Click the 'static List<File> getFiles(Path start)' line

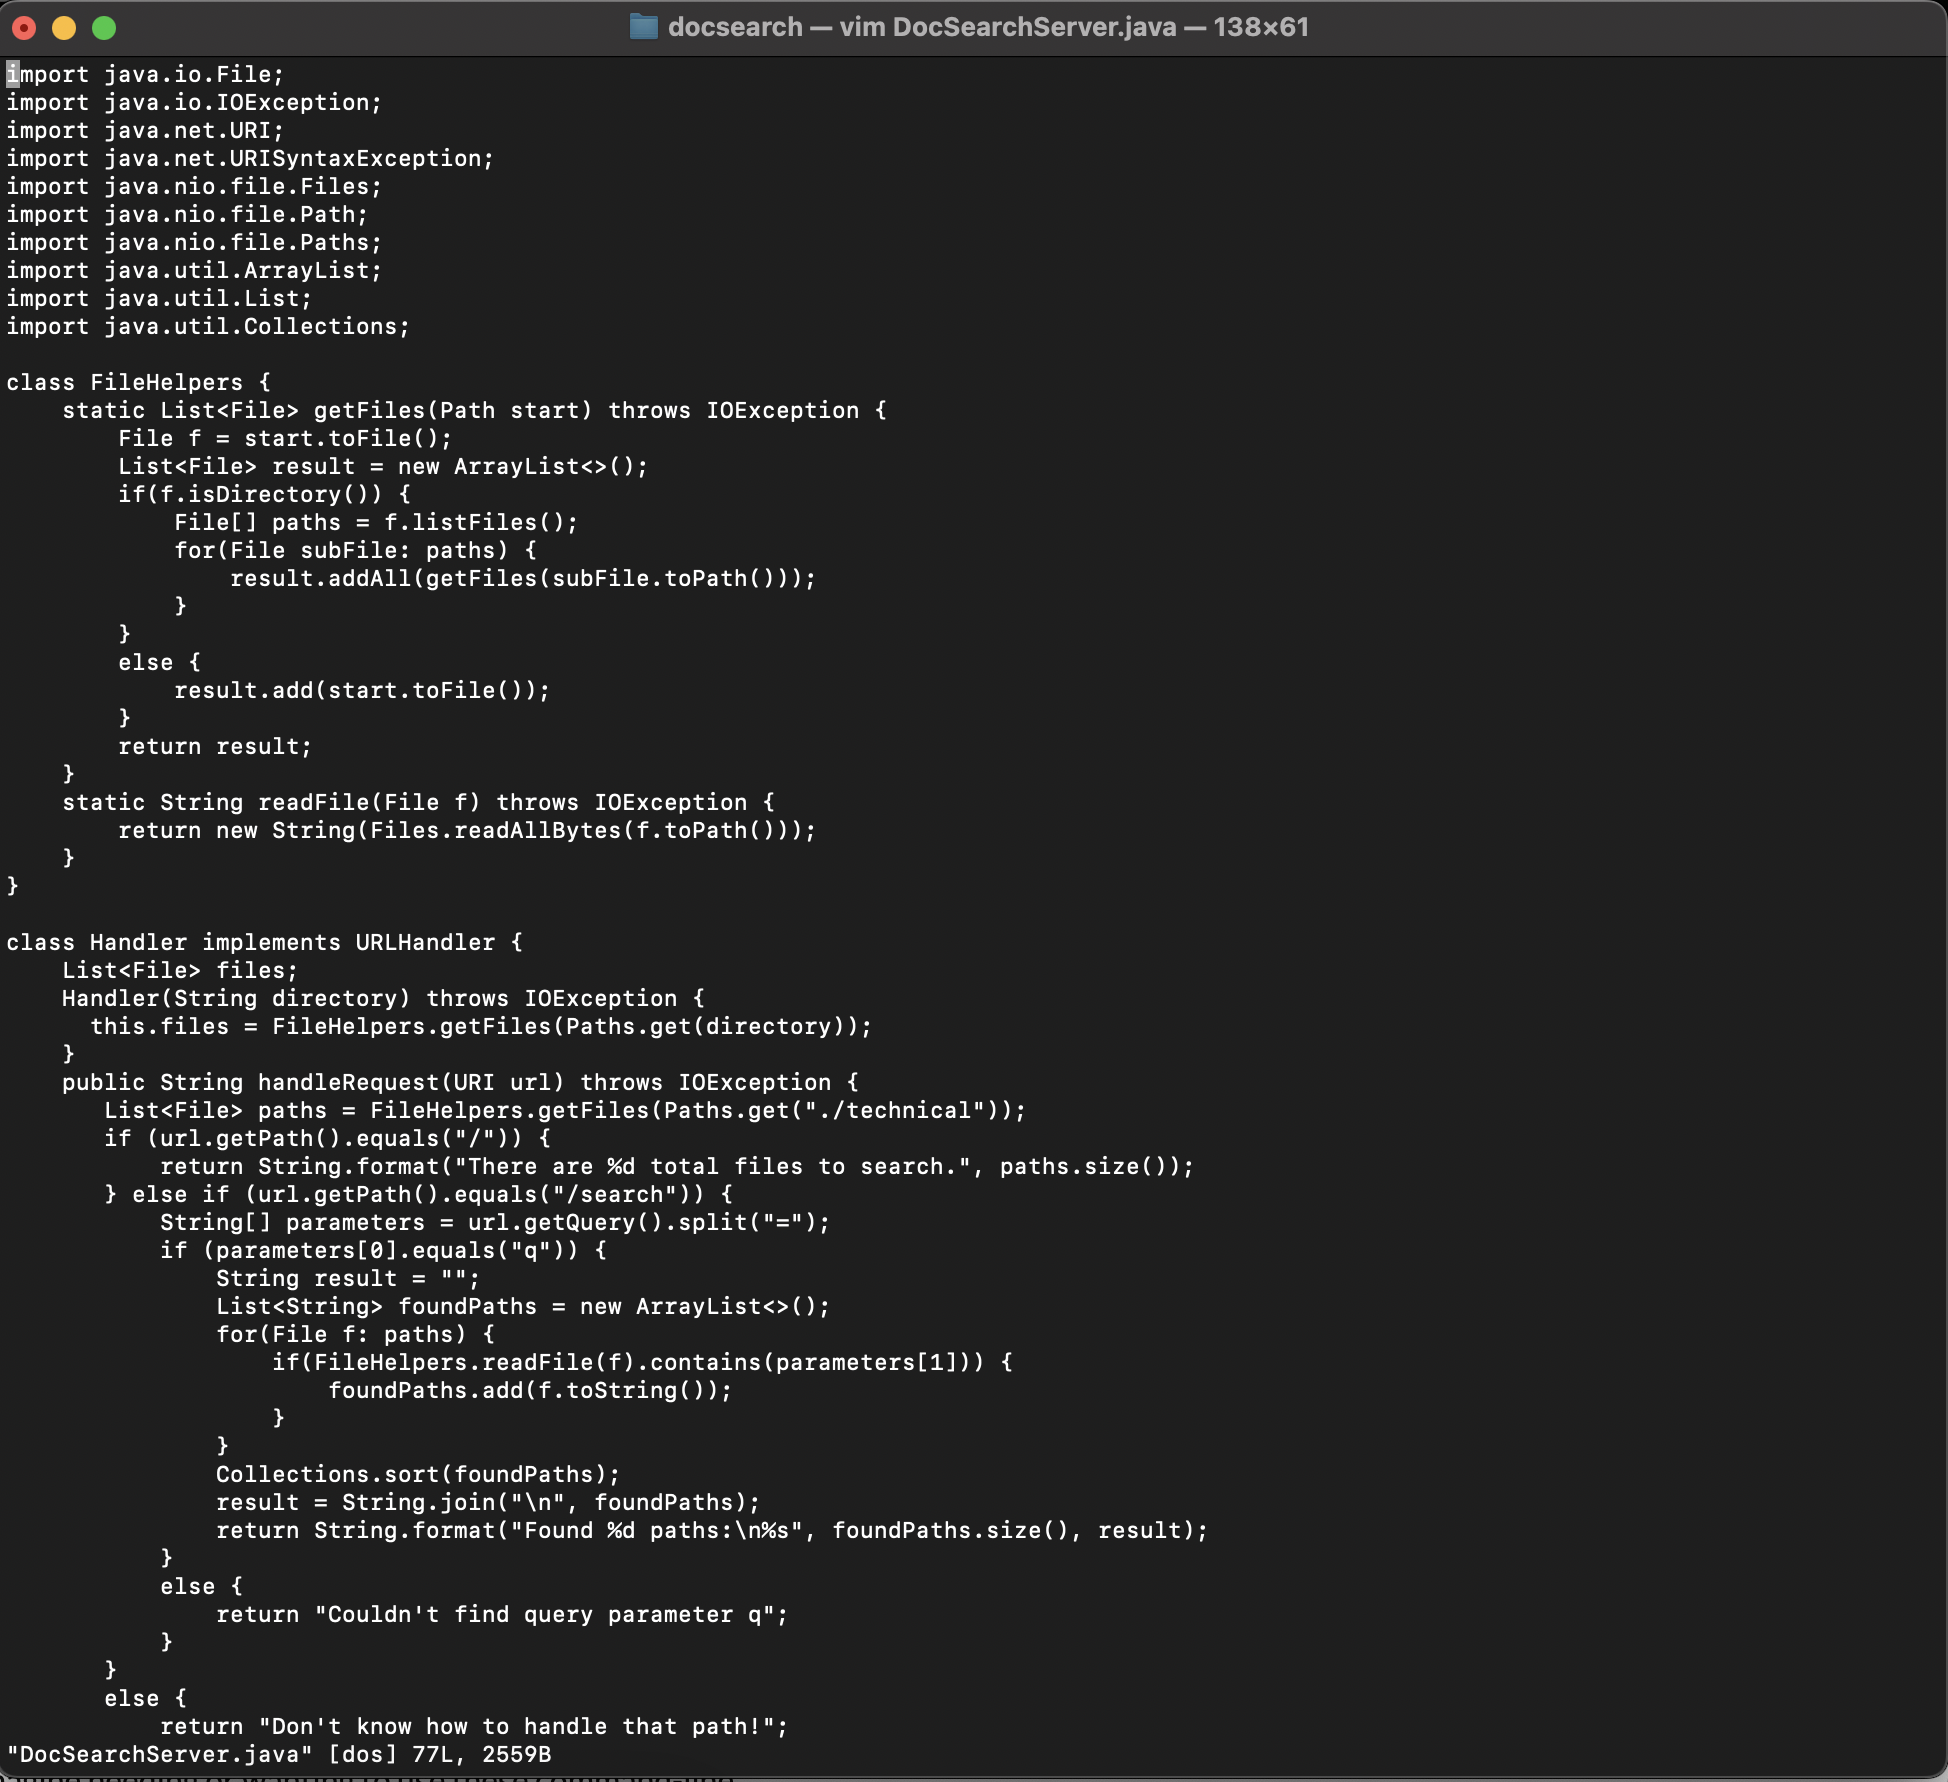tap(475, 411)
